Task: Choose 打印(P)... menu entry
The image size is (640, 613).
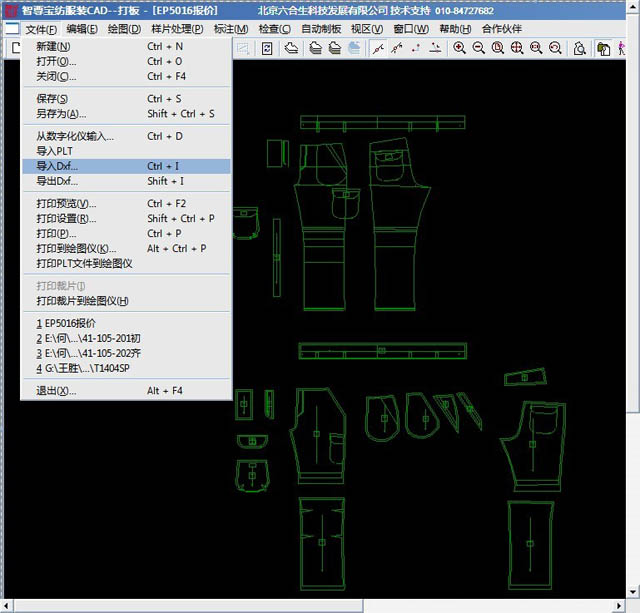Action: [x=127, y=233]
